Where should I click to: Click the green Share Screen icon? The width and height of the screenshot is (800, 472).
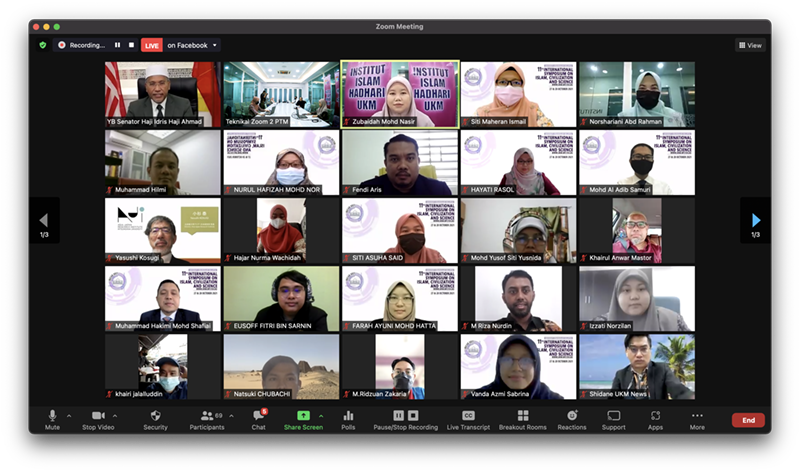303,415
